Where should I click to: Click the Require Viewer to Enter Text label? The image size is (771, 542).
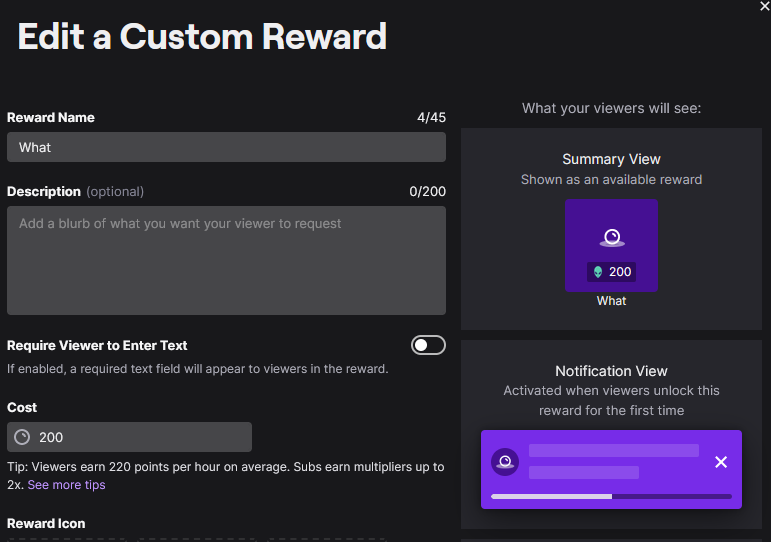point(97,345)
